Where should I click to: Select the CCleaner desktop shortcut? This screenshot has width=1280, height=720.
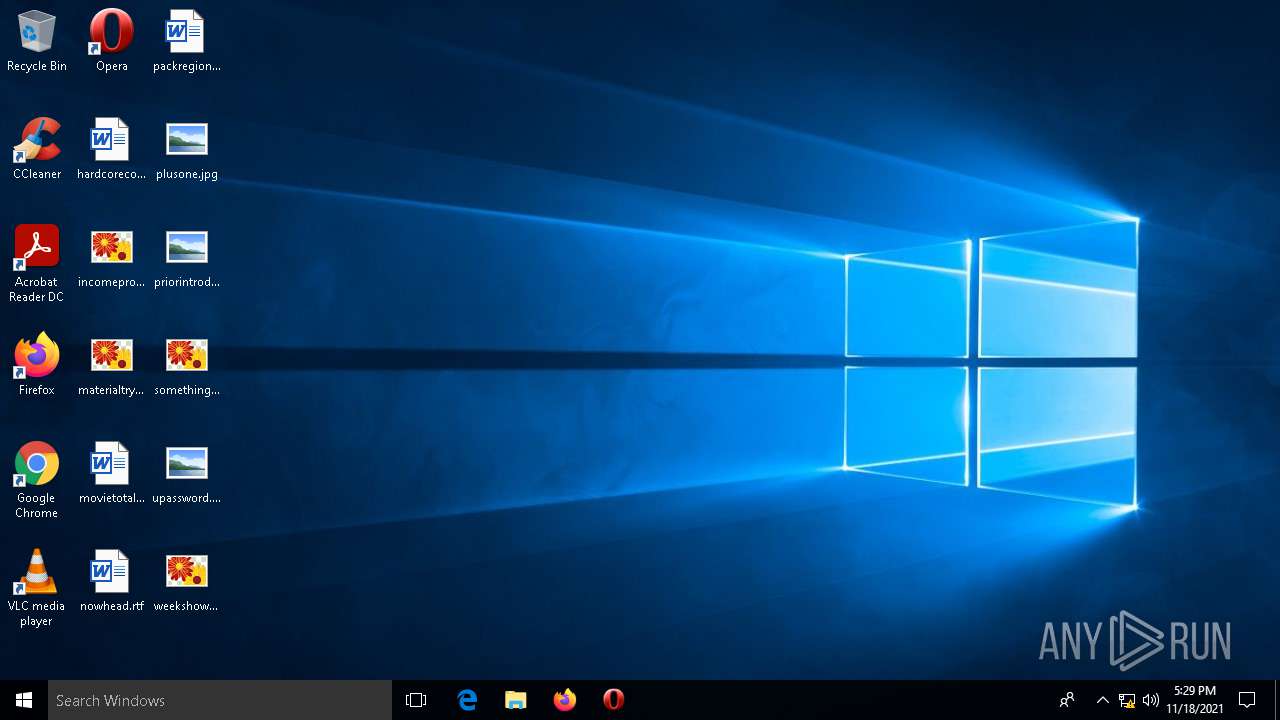tap(37, 149)
